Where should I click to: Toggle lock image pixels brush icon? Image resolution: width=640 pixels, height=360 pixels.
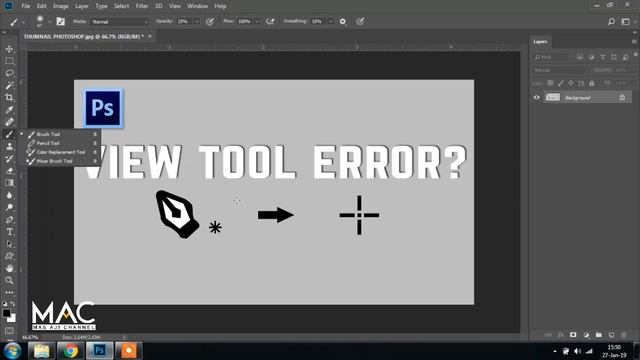coord(561,83)
